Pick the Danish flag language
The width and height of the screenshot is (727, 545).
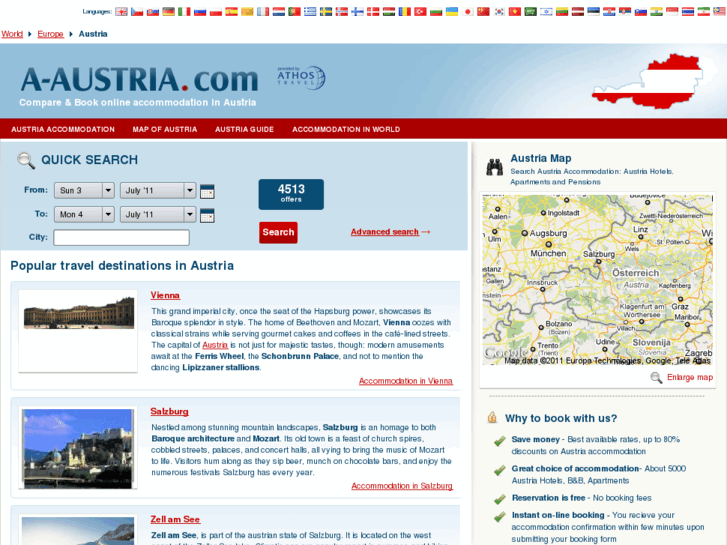[373, 12]
